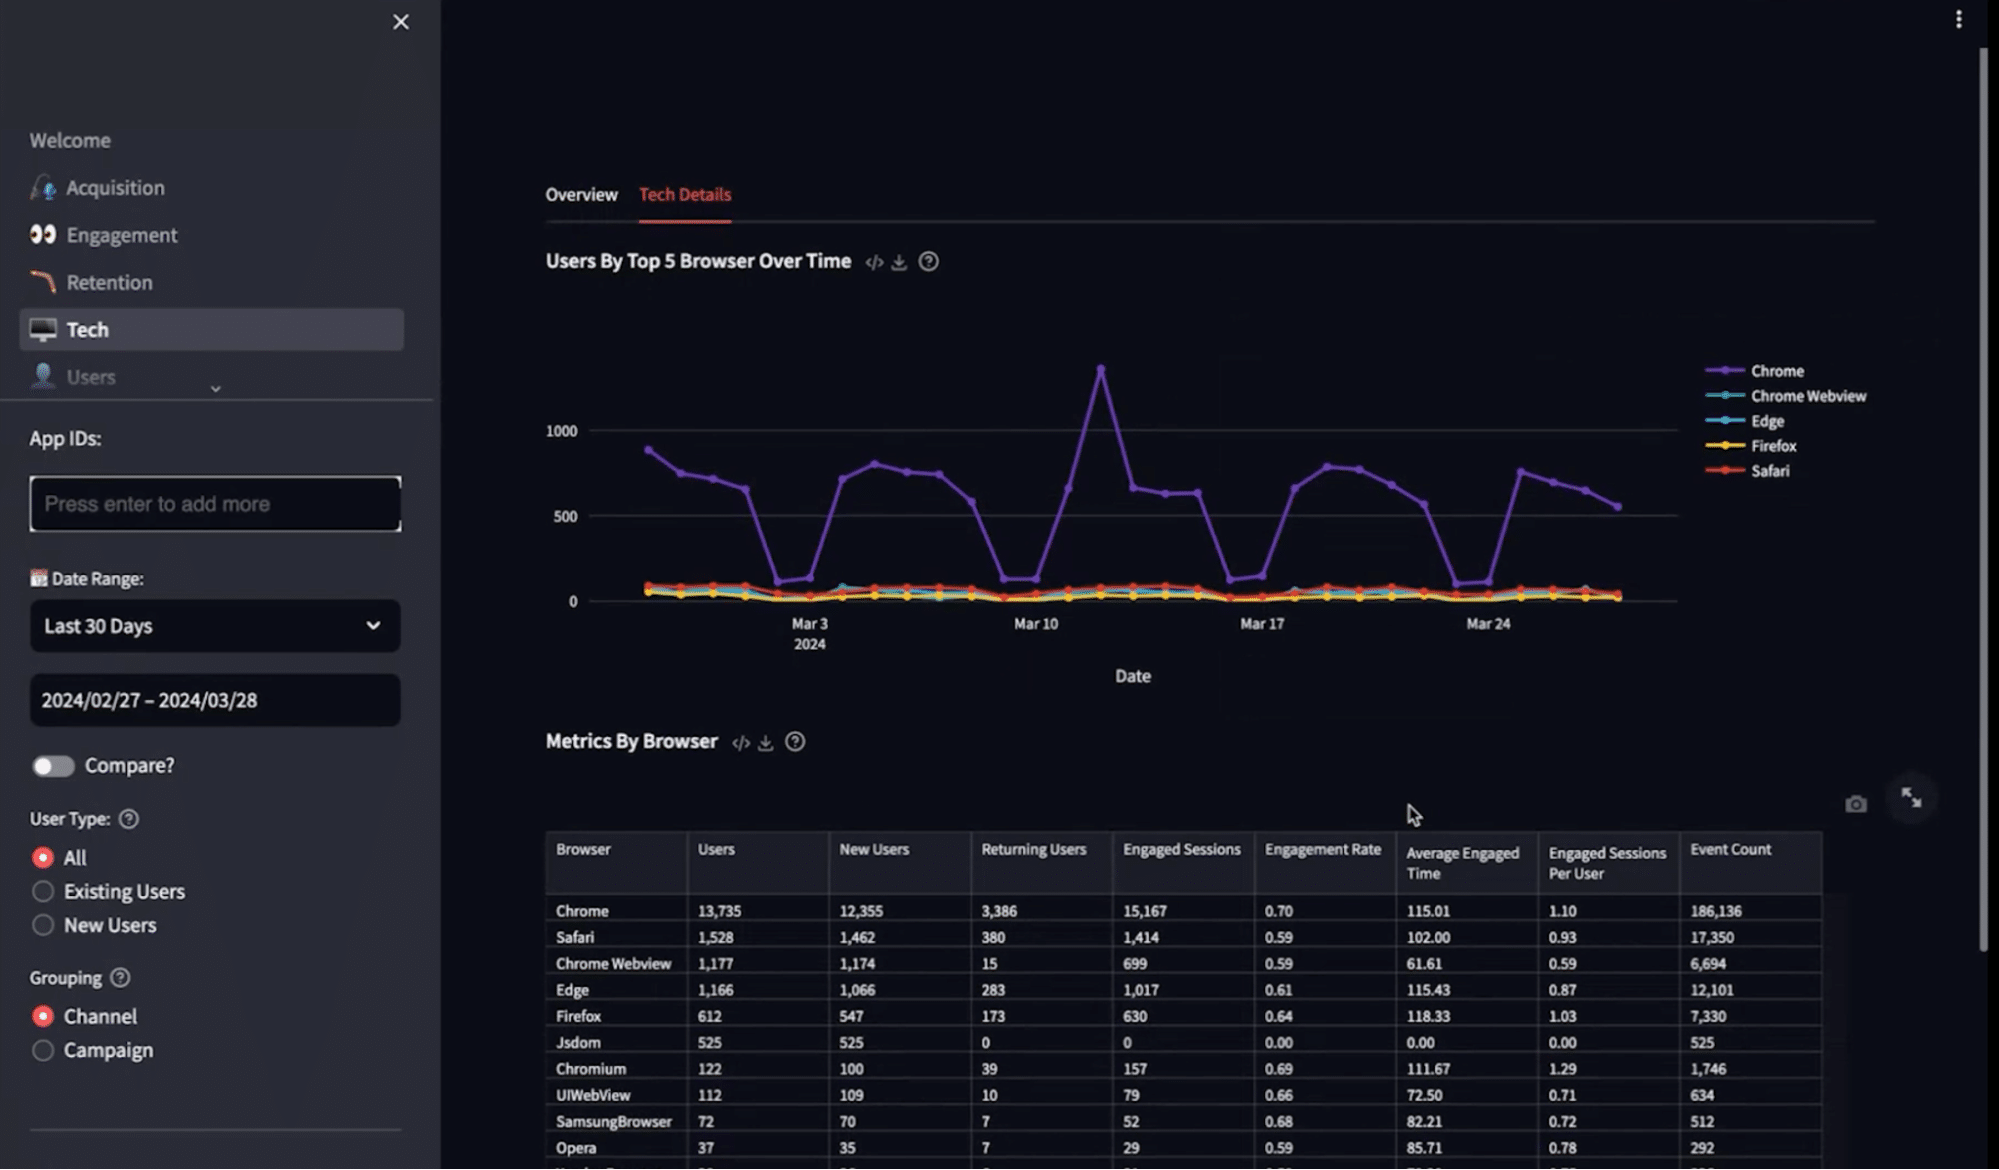Click the User Type help icon
The image size is (1999, 1170).
[128, 819]
